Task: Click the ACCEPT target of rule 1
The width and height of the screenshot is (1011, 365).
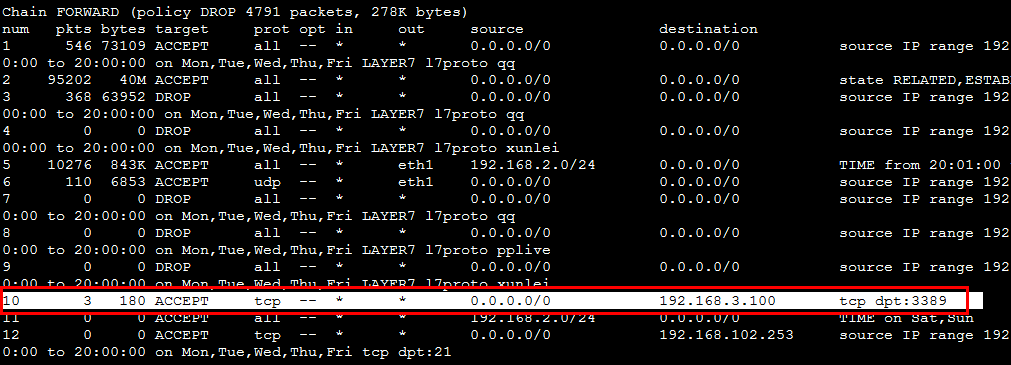Action: 182,46
